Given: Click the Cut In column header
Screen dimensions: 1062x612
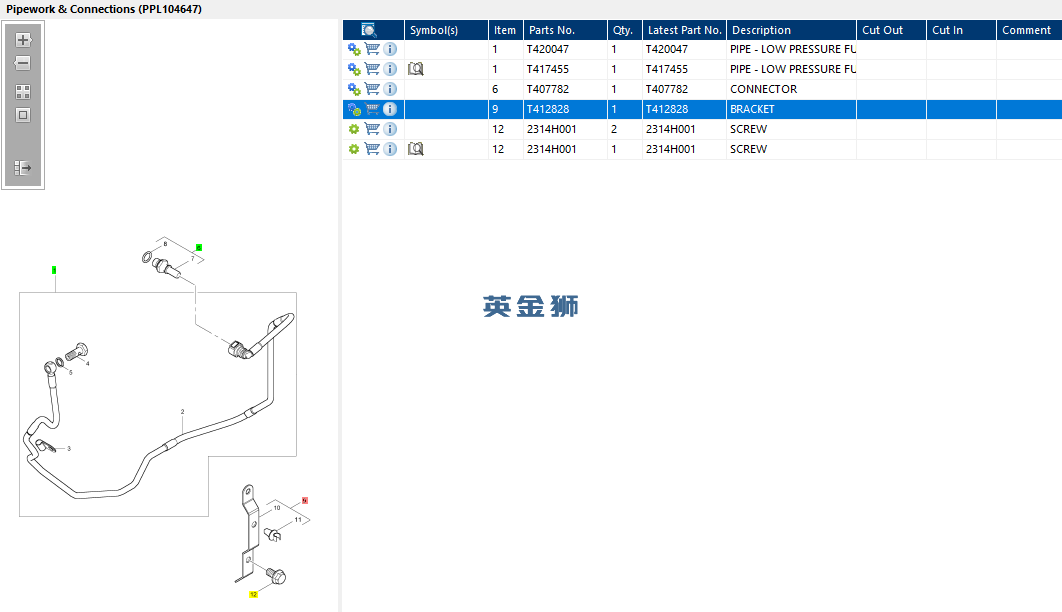Looking at the screenshot, I should click(961, 30).
